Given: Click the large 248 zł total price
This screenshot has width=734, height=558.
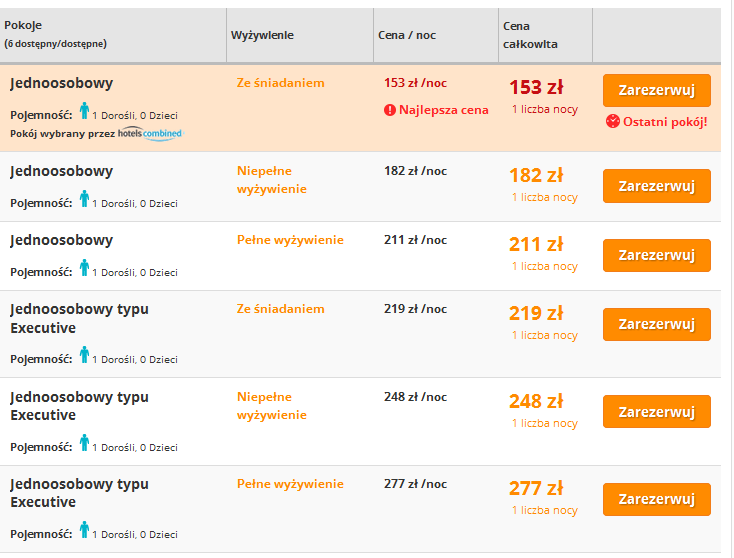Looking at the screenshot, I should tap(536, 401).
